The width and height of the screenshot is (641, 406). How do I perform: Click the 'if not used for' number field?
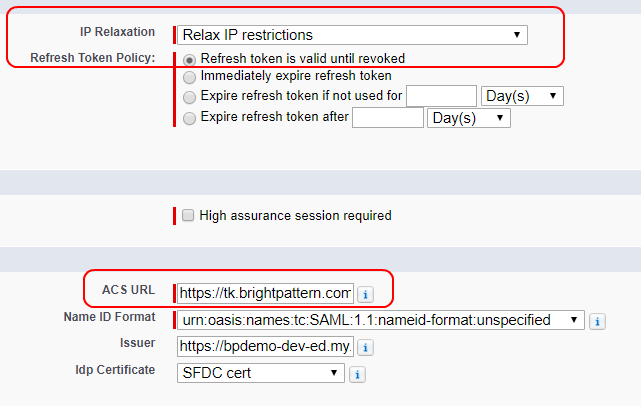tap(442, 96)
